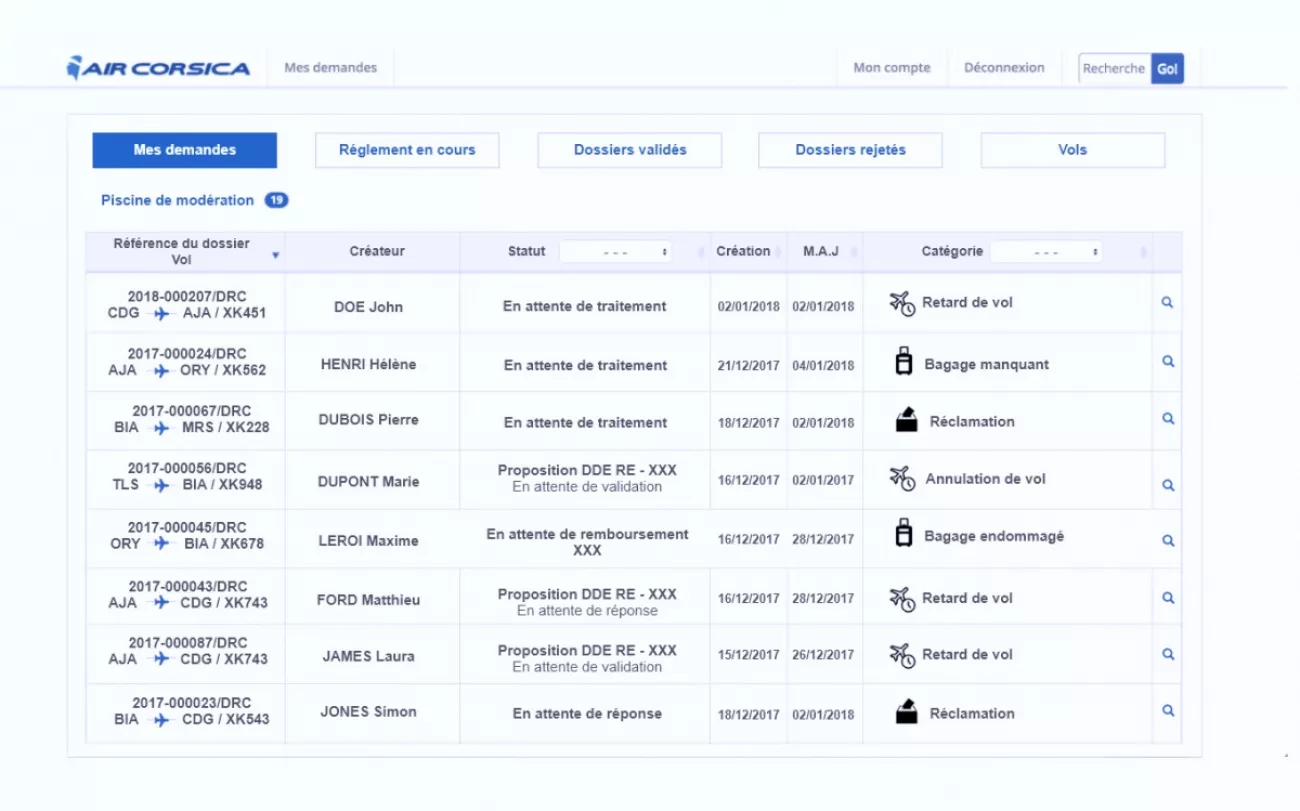Click creator name LEROI Maxime
This screenshot has height=811, width=1300.
point(368,541)
